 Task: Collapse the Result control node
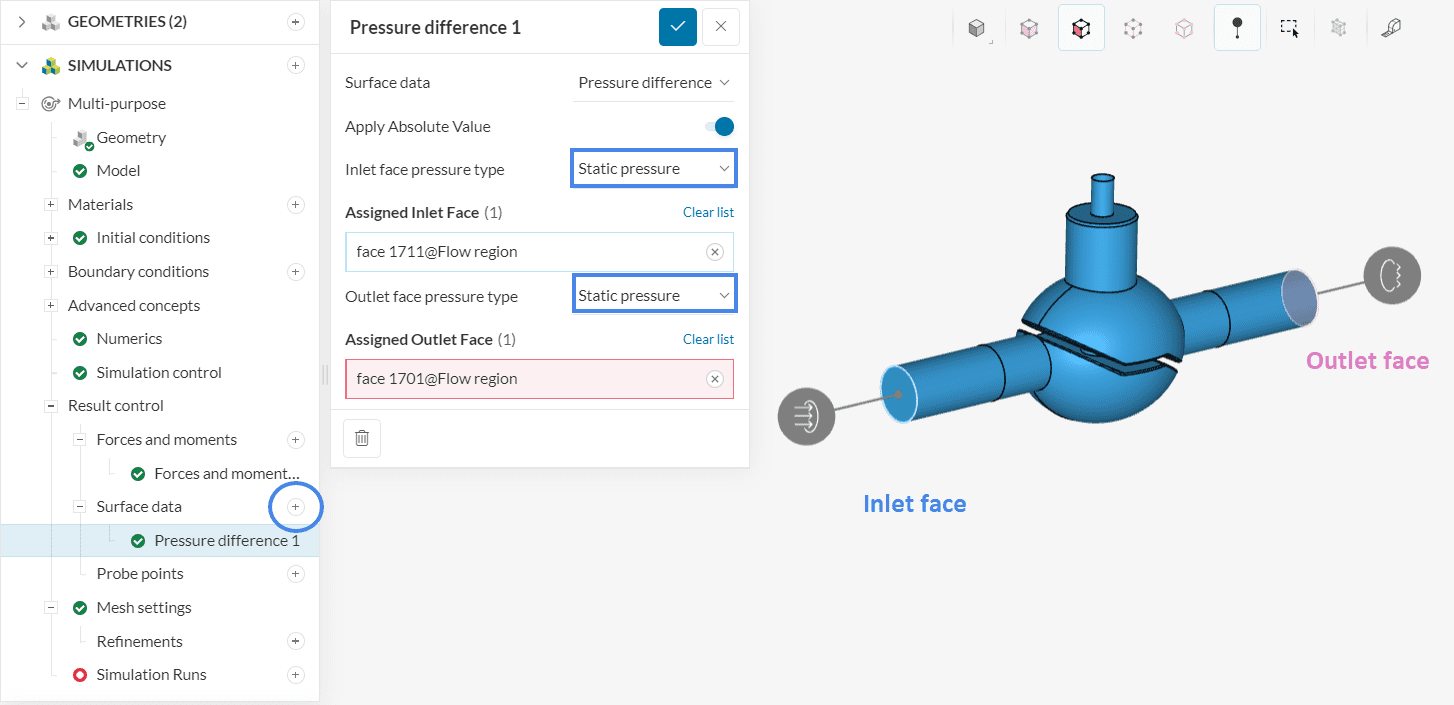point(50,406)
